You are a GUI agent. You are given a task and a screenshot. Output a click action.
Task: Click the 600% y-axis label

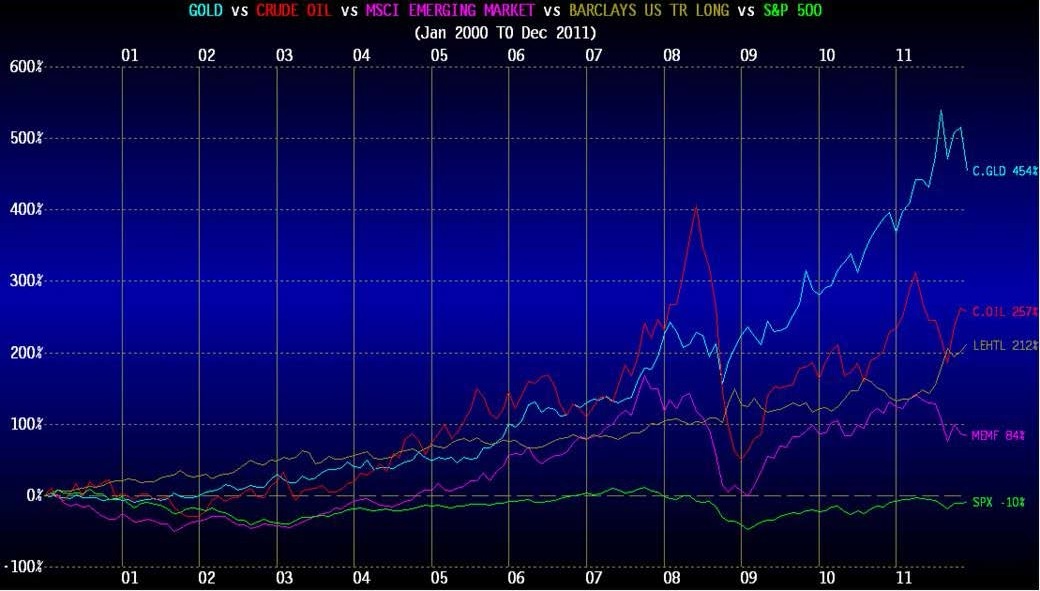click(x=22, y=67)
